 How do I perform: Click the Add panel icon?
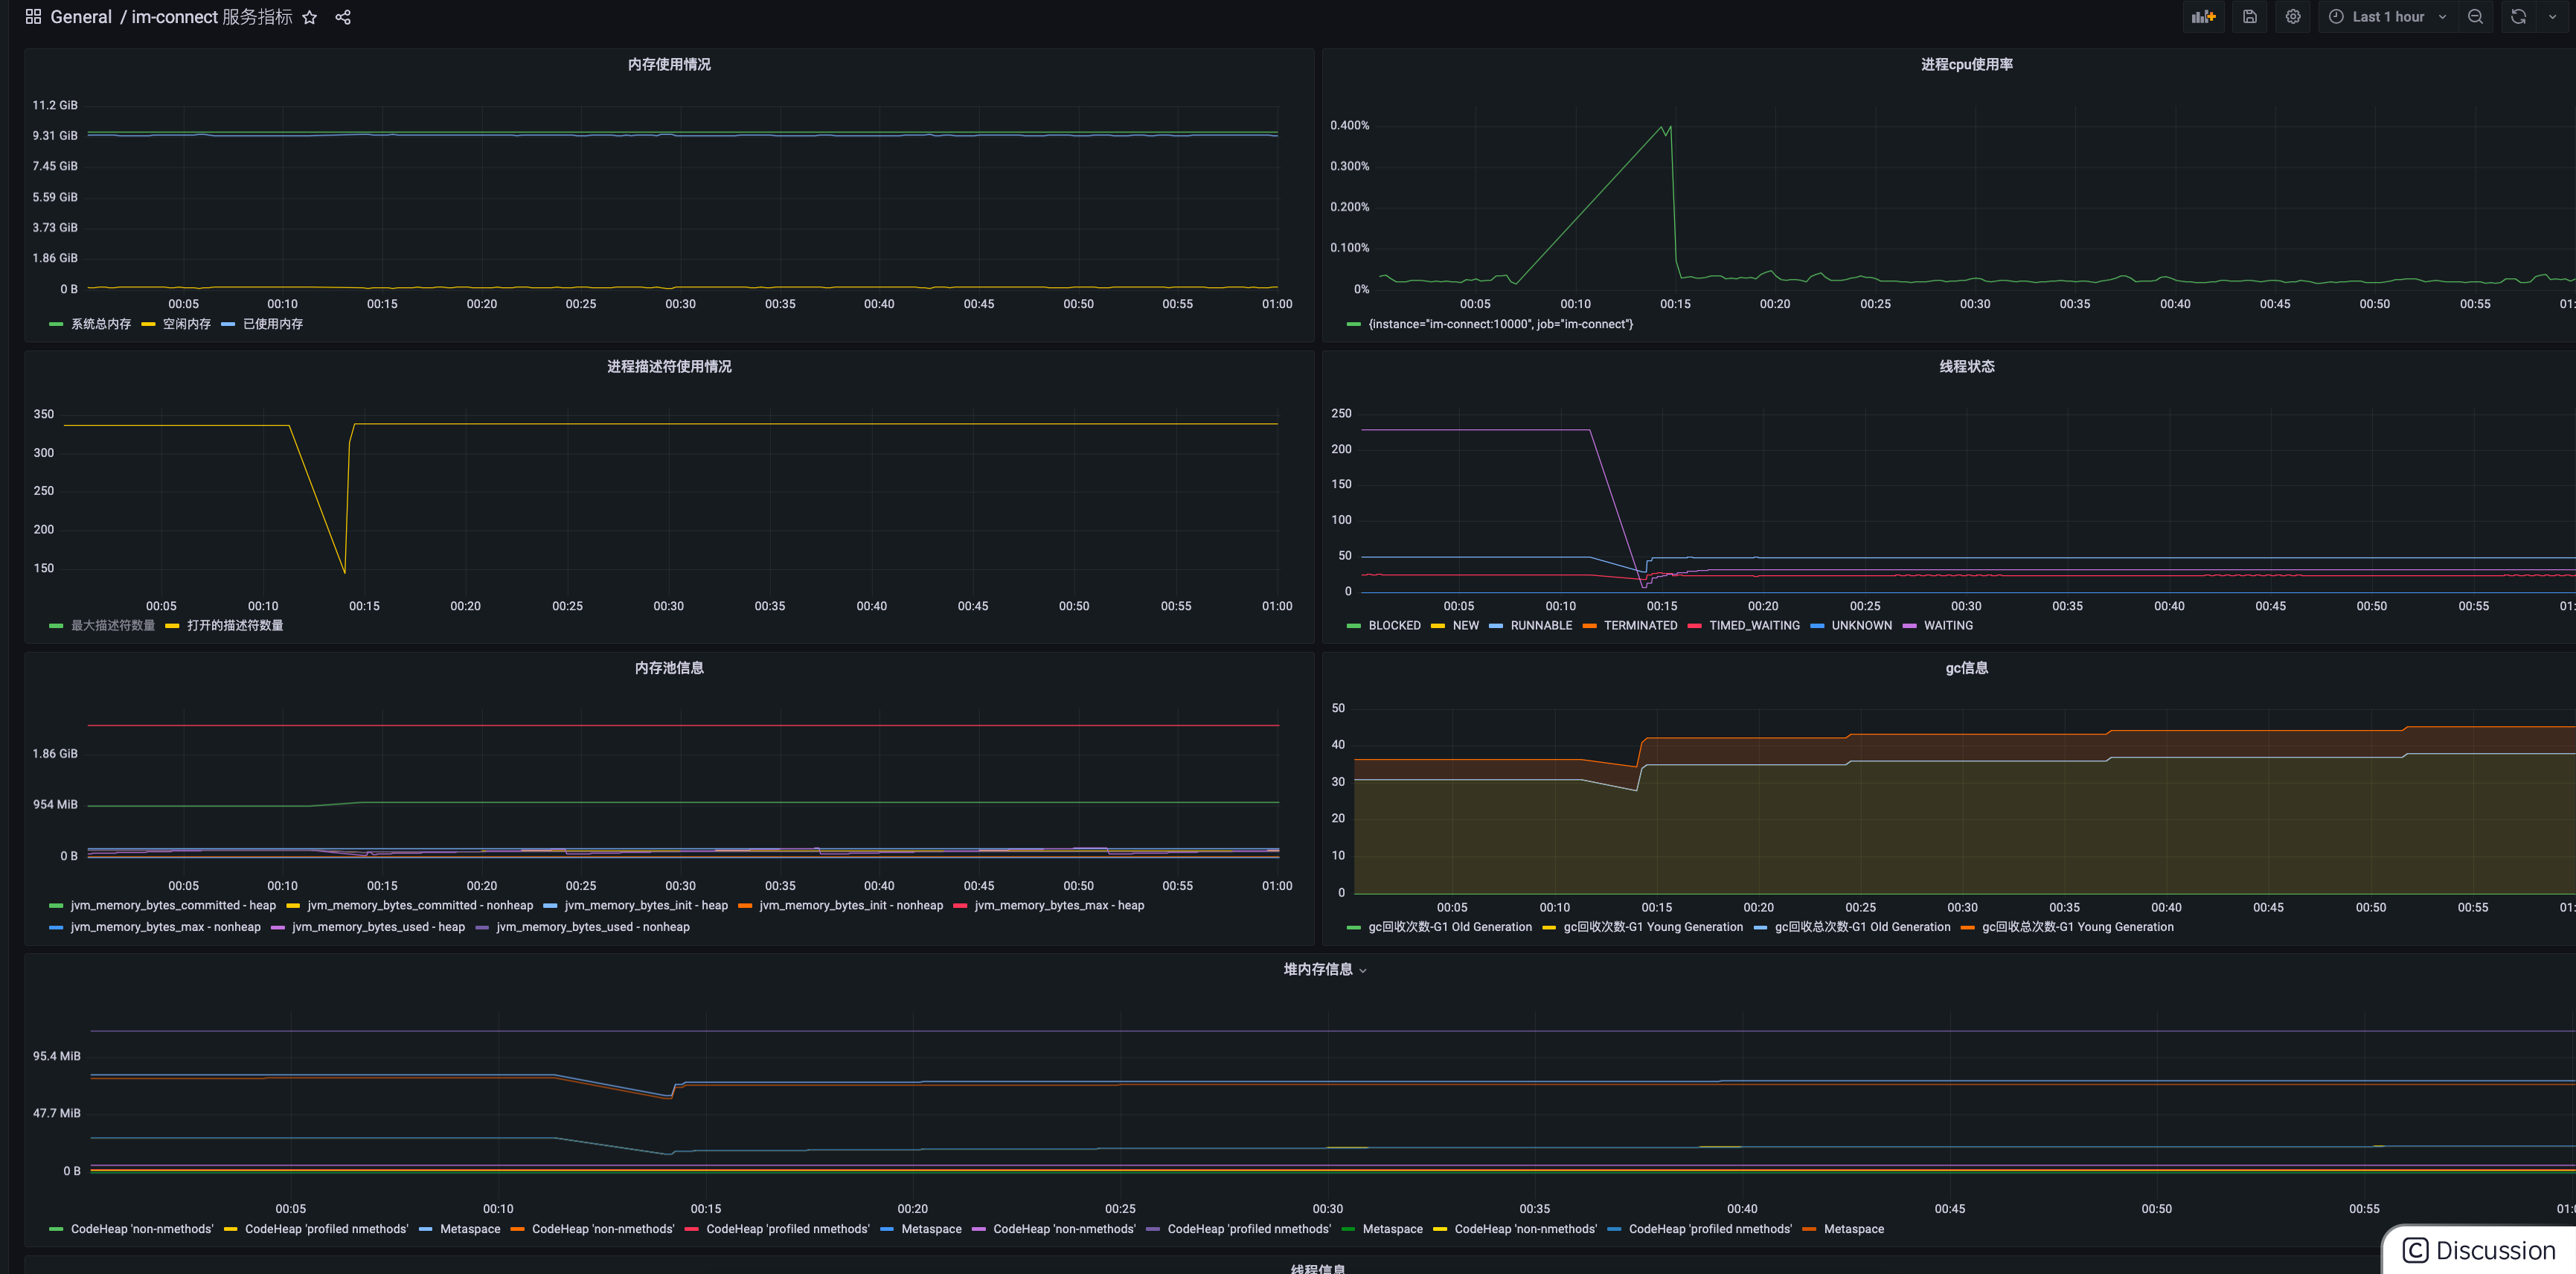(x=2203, y=17)
